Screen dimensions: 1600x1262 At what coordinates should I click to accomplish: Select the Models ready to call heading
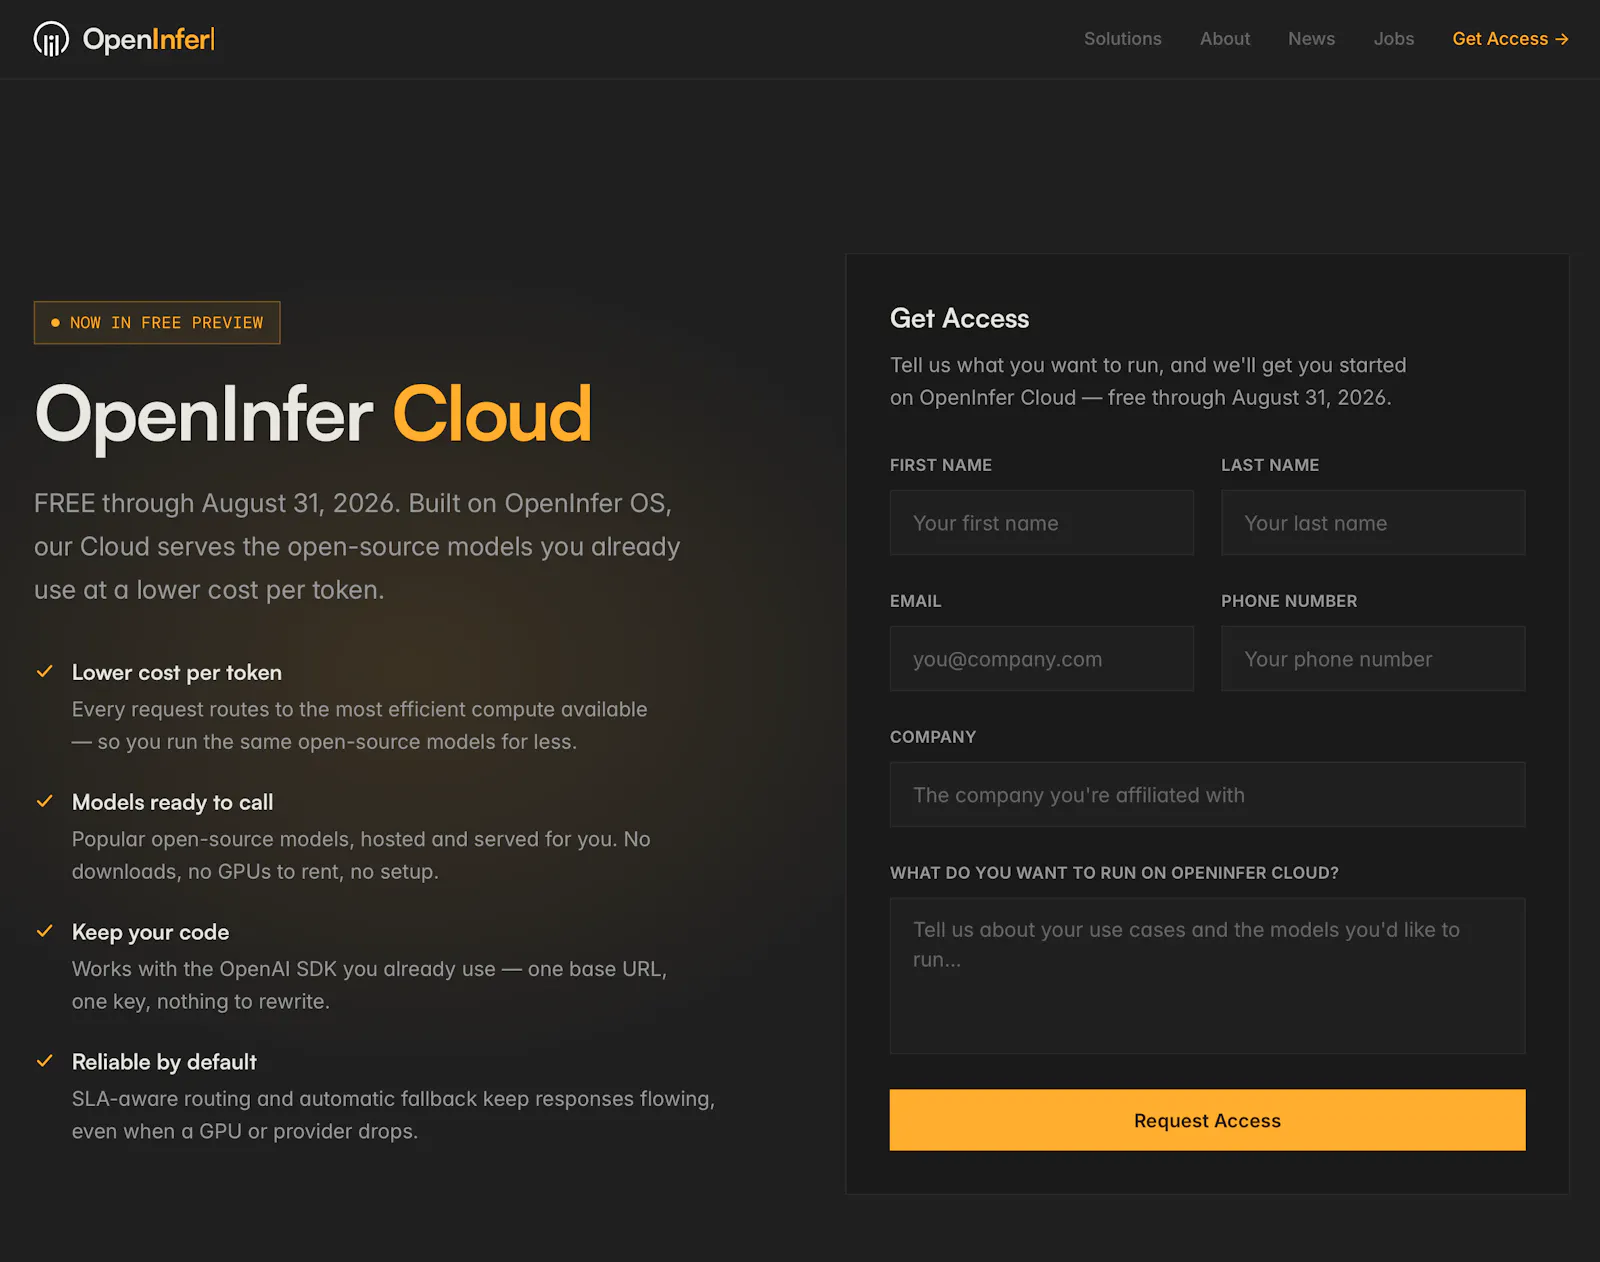click(x=172, y=803)
